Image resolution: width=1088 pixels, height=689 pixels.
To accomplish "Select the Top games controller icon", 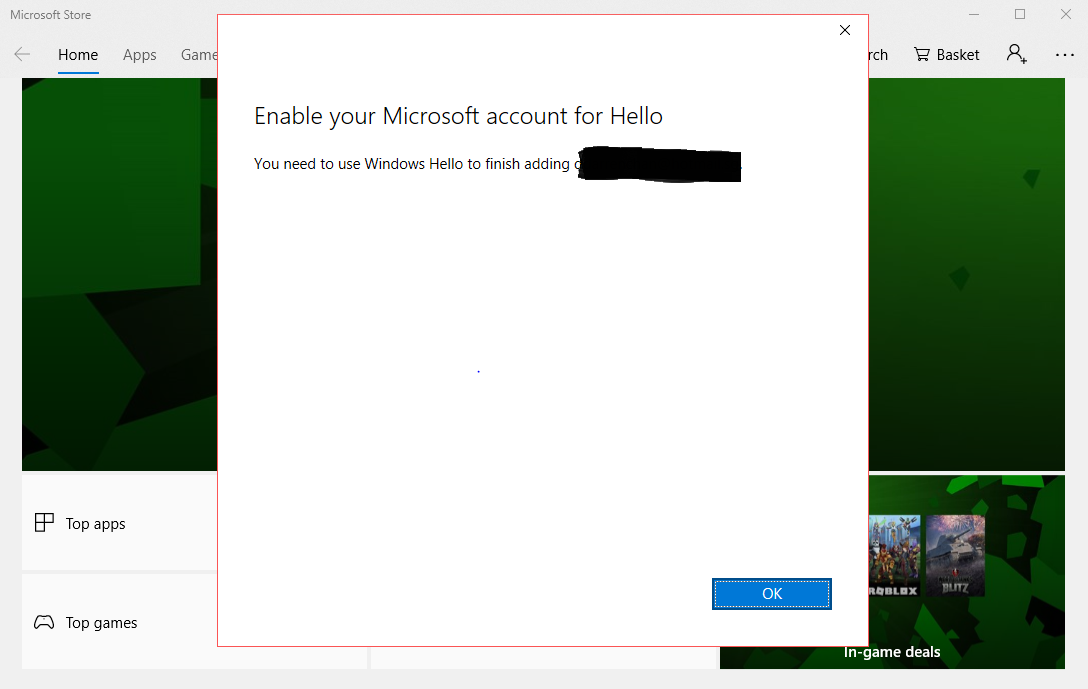I will tap(44, 622).
